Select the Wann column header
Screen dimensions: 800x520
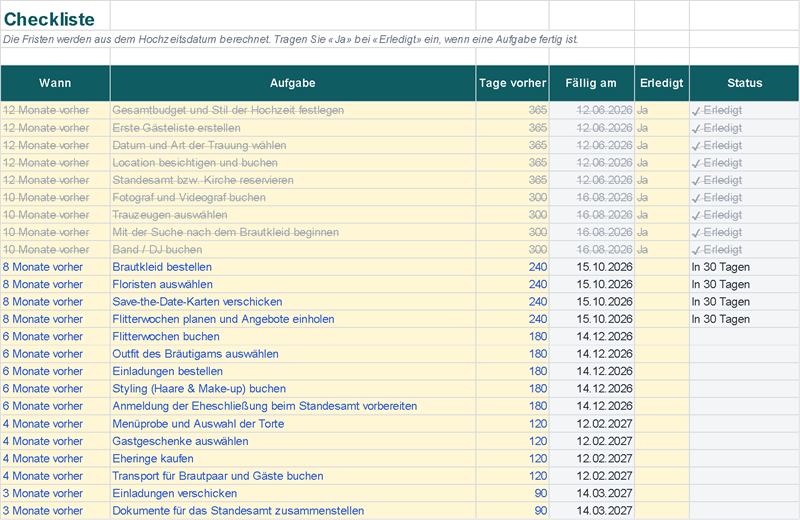[55, 83]
